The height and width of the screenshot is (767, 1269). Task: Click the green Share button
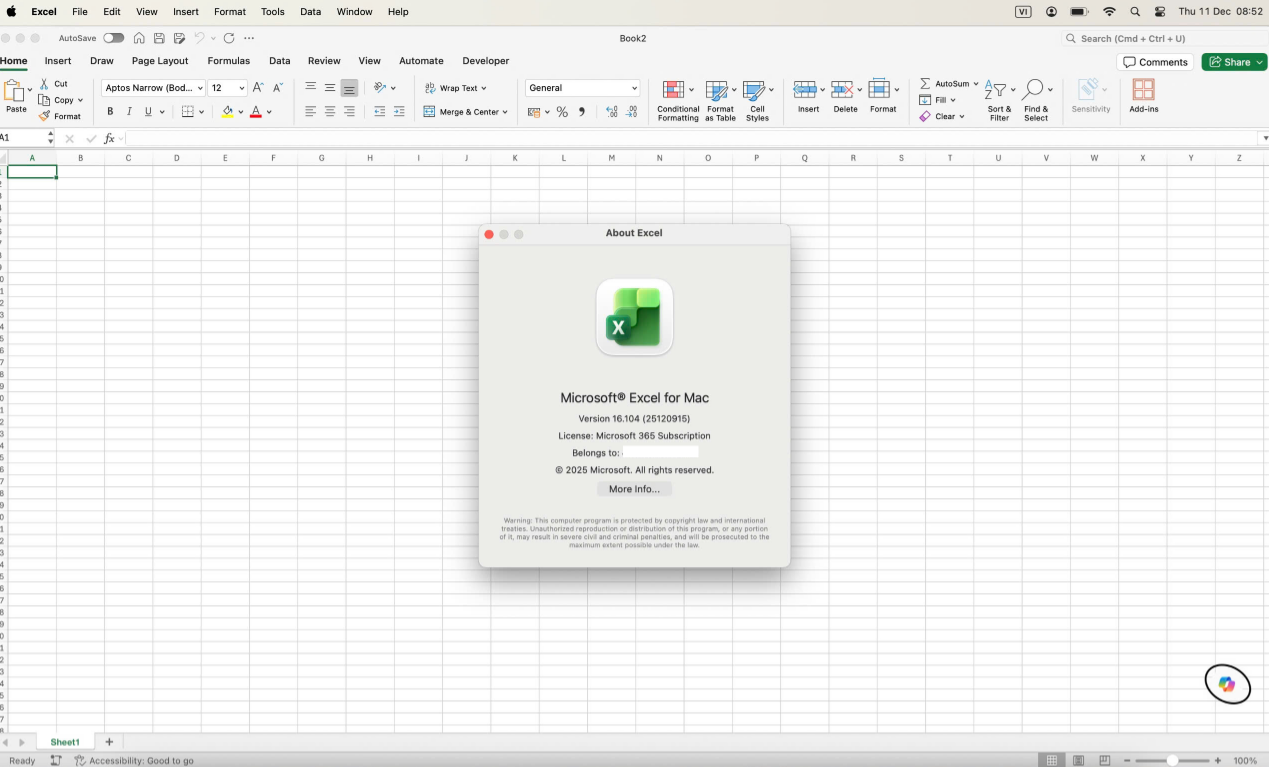pyautogui.click(x=1234, y=62)
